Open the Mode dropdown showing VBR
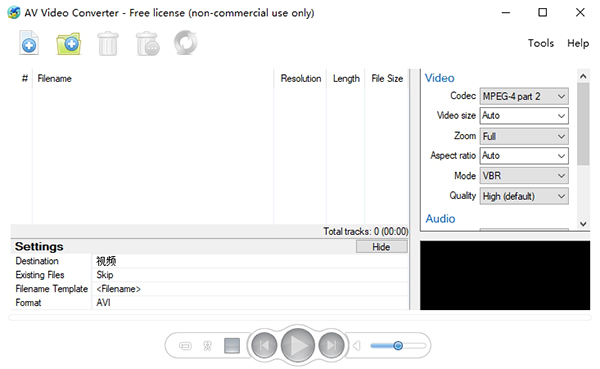The height and width of the screenshot is (369, 600). (524, 176)
